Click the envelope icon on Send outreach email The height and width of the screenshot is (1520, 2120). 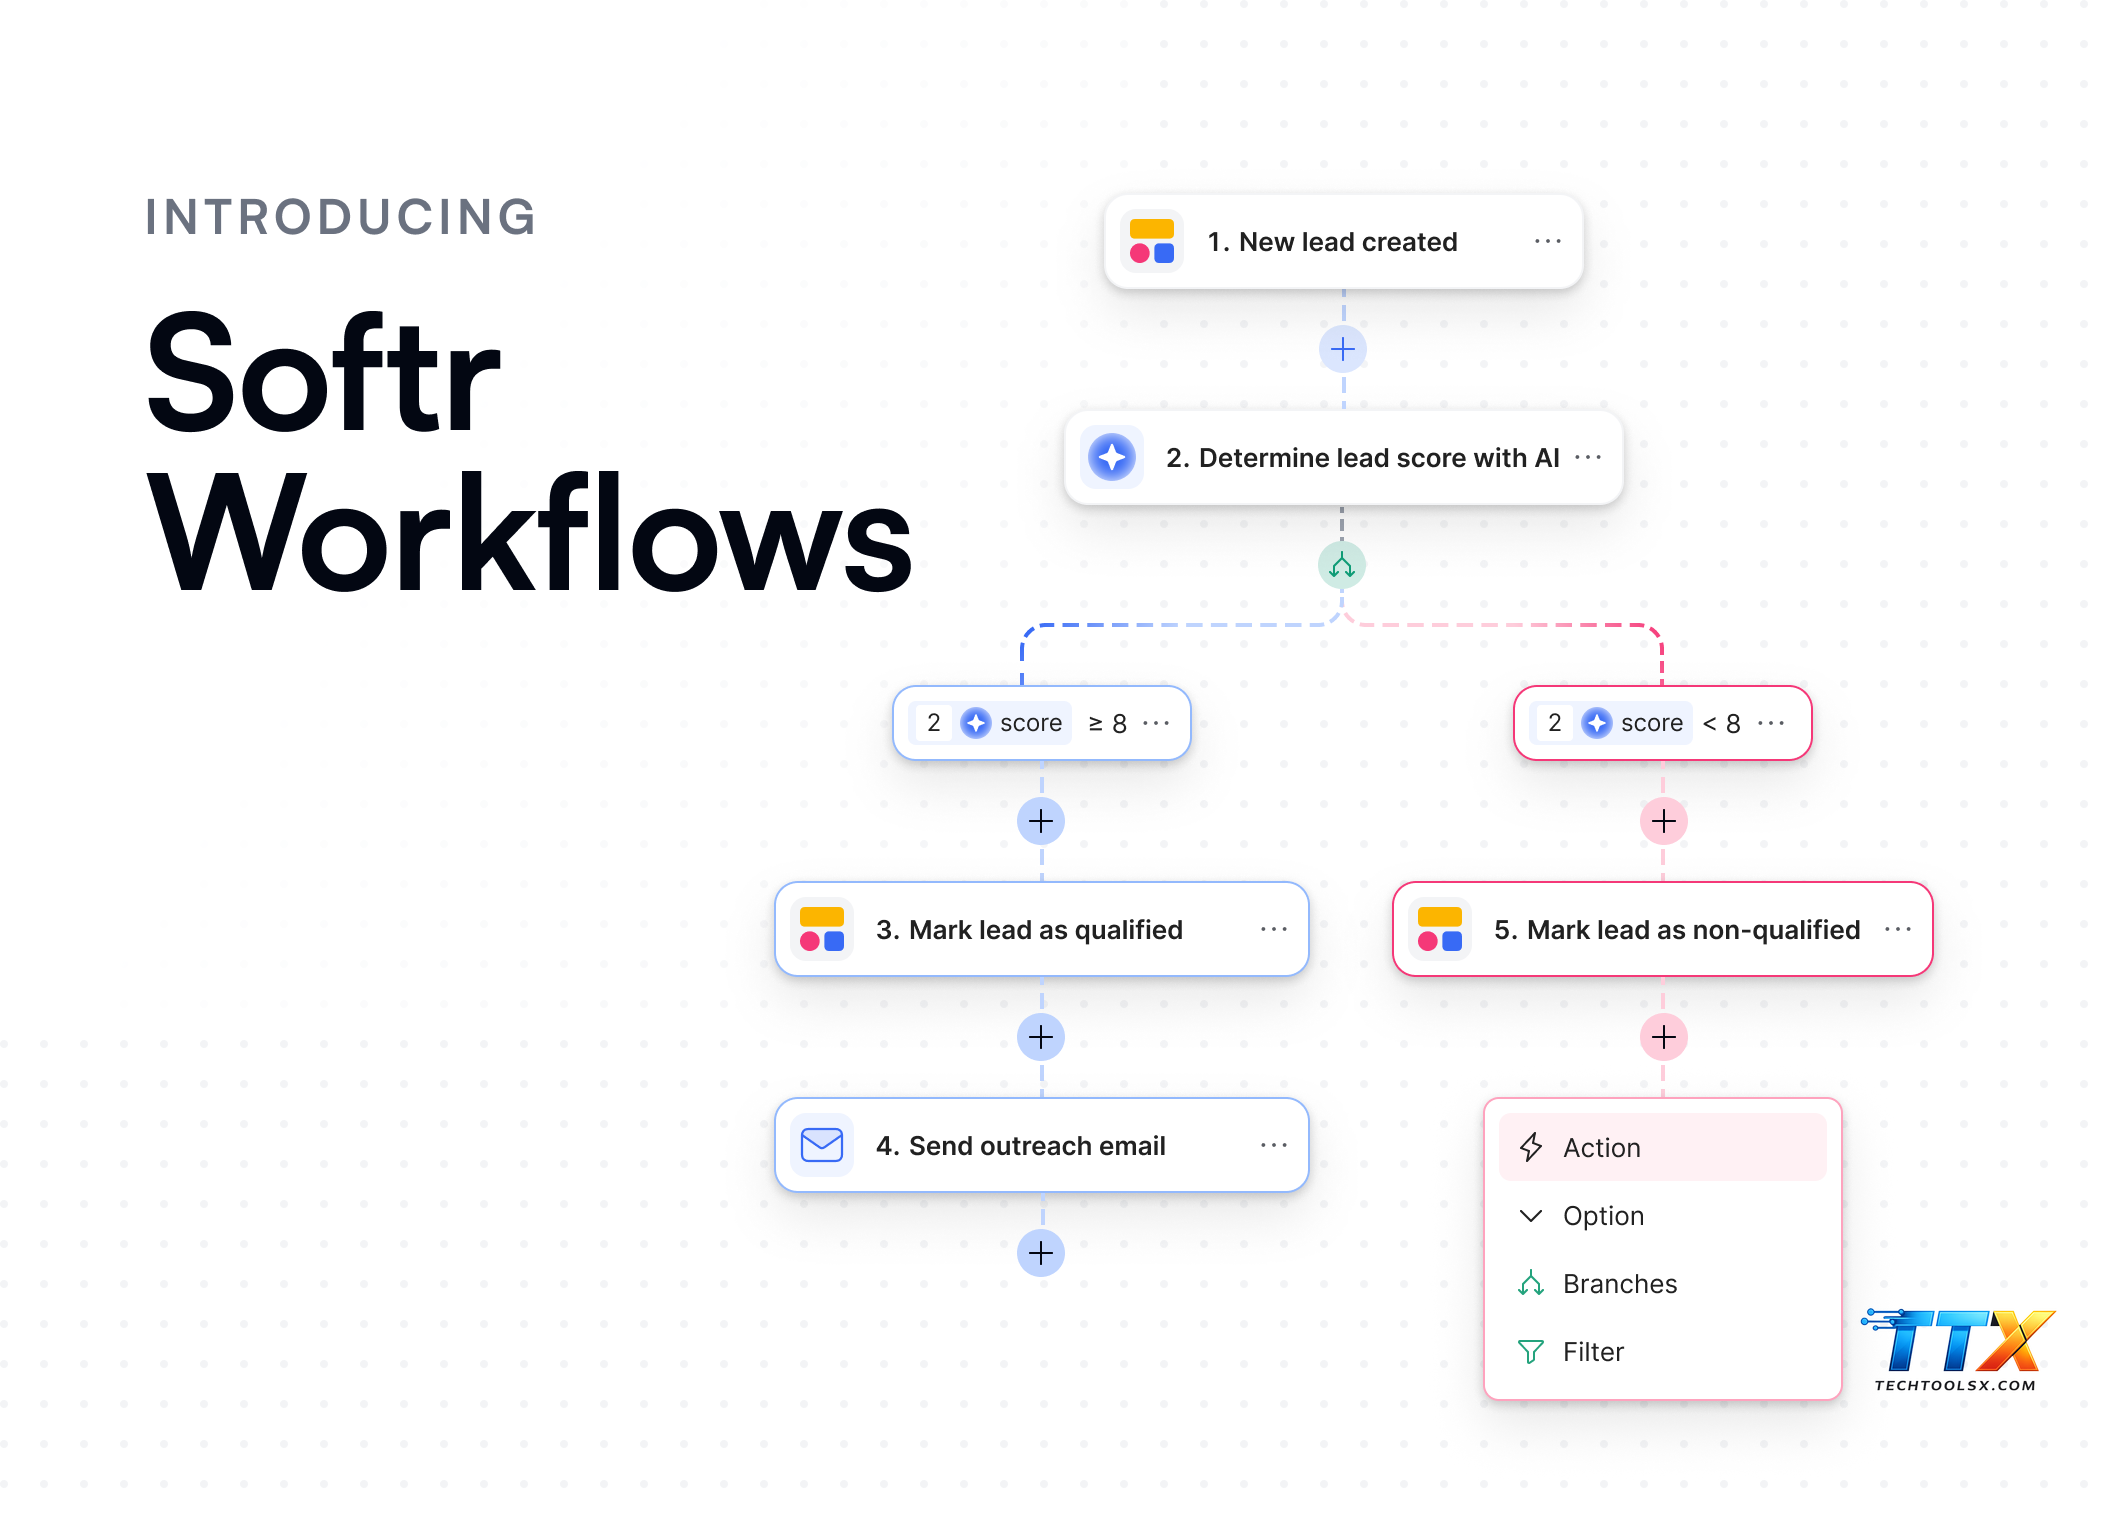tap(822, 1145)
